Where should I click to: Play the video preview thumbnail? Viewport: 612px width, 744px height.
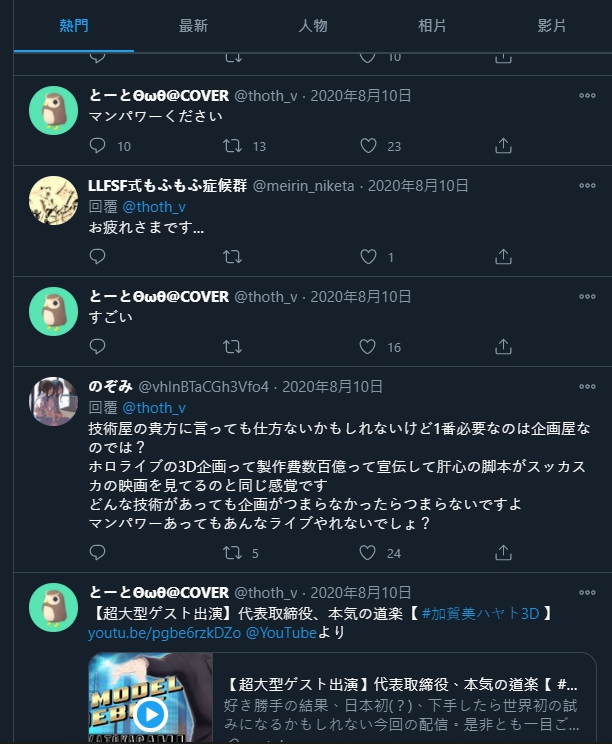(x=151, y=714)
